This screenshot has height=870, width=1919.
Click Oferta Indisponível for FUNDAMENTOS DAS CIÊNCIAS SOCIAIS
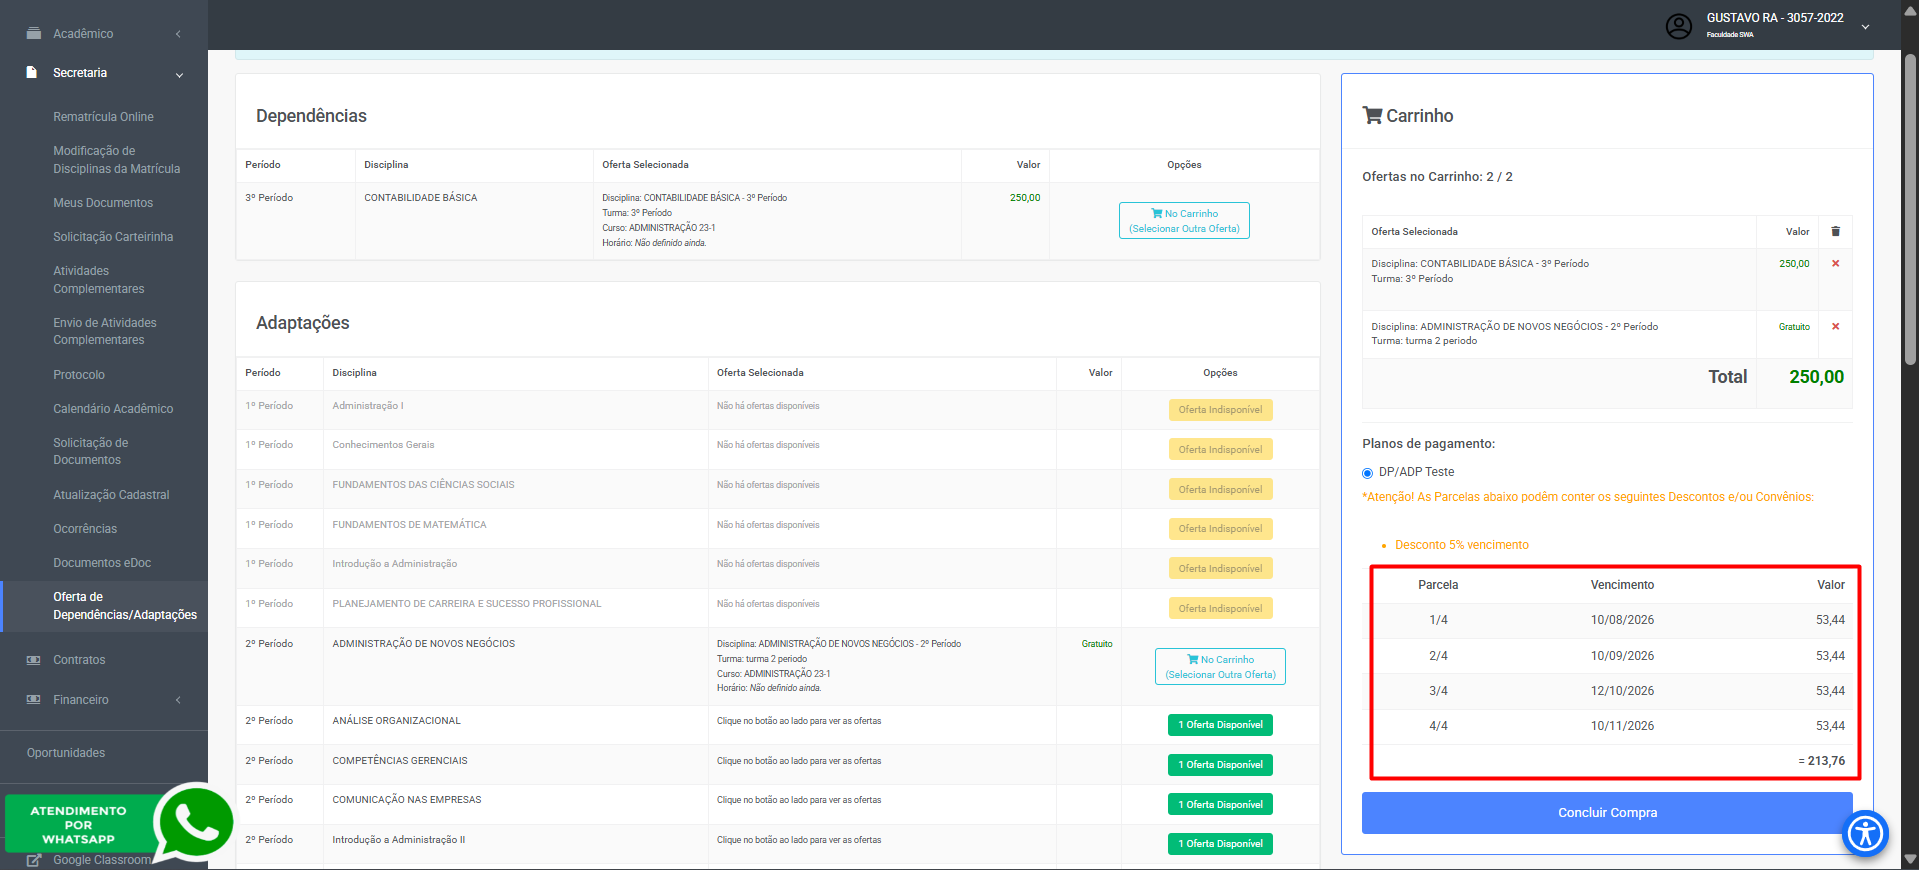point(1220,490)
